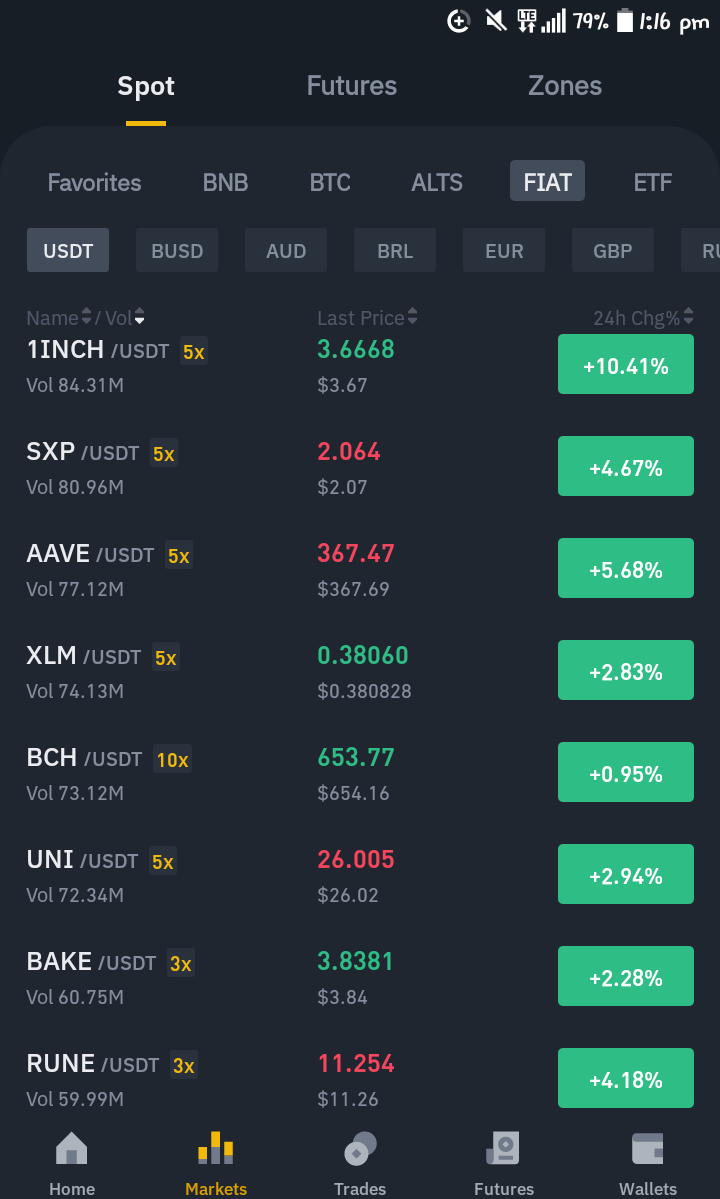Viewport: 720px width, 1199px height.
Task: Tap the muted sound icon in status bar
Action: pyautogui.click(x=496, y=21)
